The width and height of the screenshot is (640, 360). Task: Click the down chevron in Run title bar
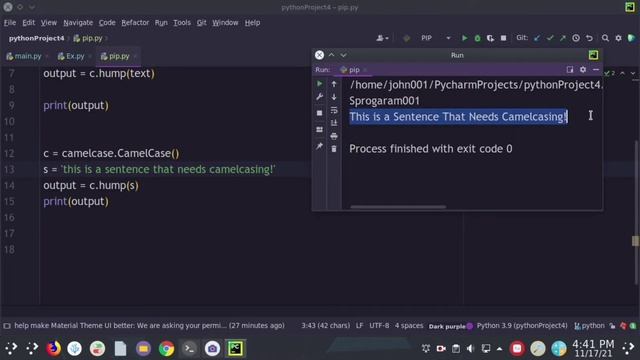point(343,55)
